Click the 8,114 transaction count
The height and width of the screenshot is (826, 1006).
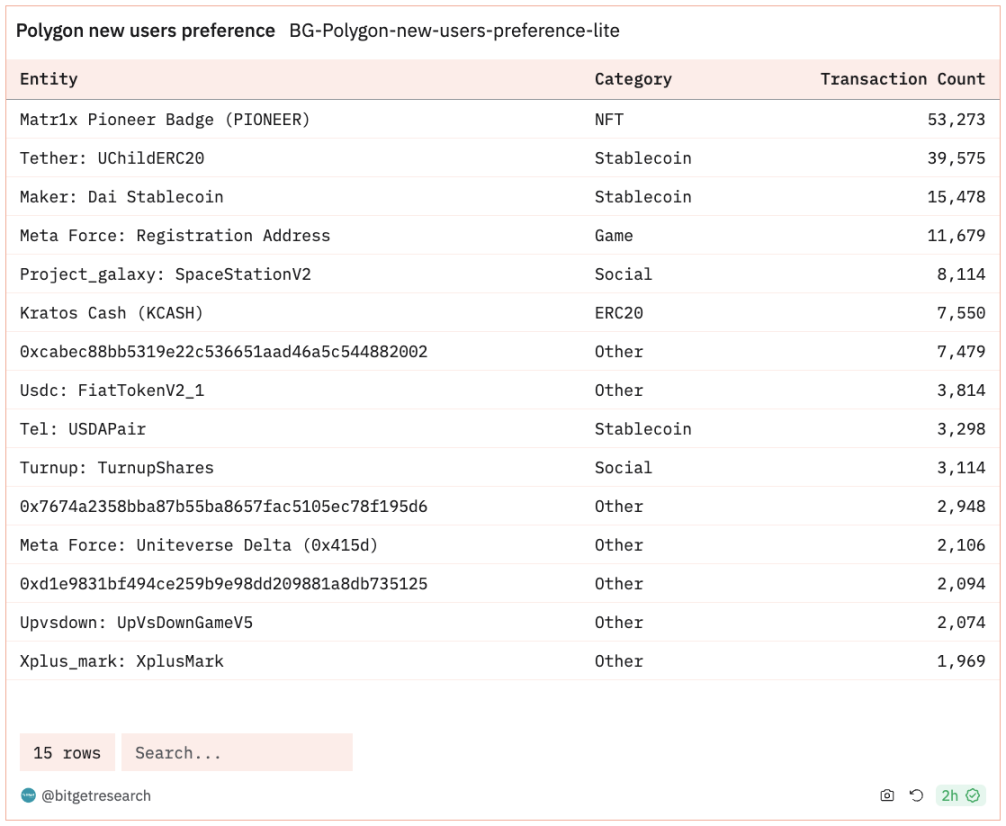pos(961,274)
